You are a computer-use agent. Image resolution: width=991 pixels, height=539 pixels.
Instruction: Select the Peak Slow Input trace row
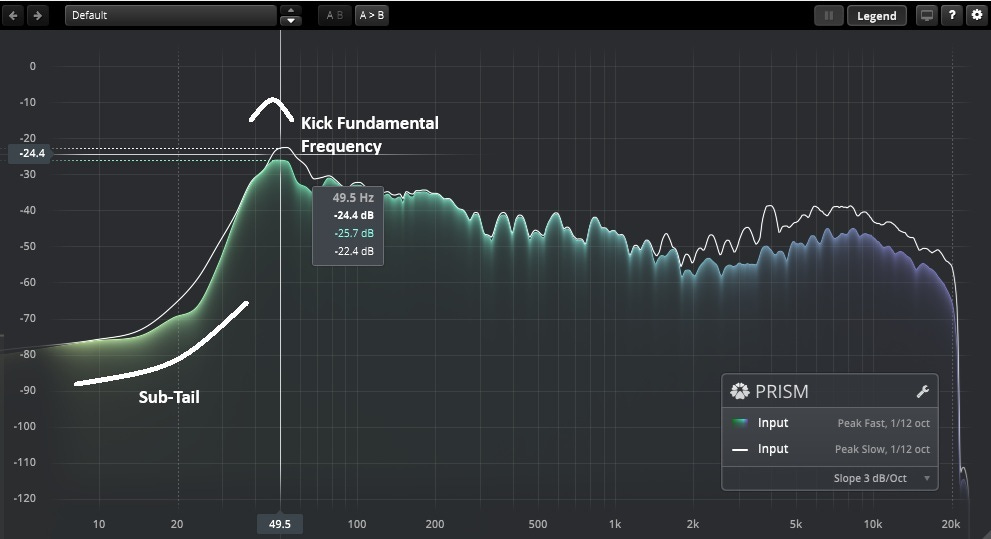(x=830, y=449)
